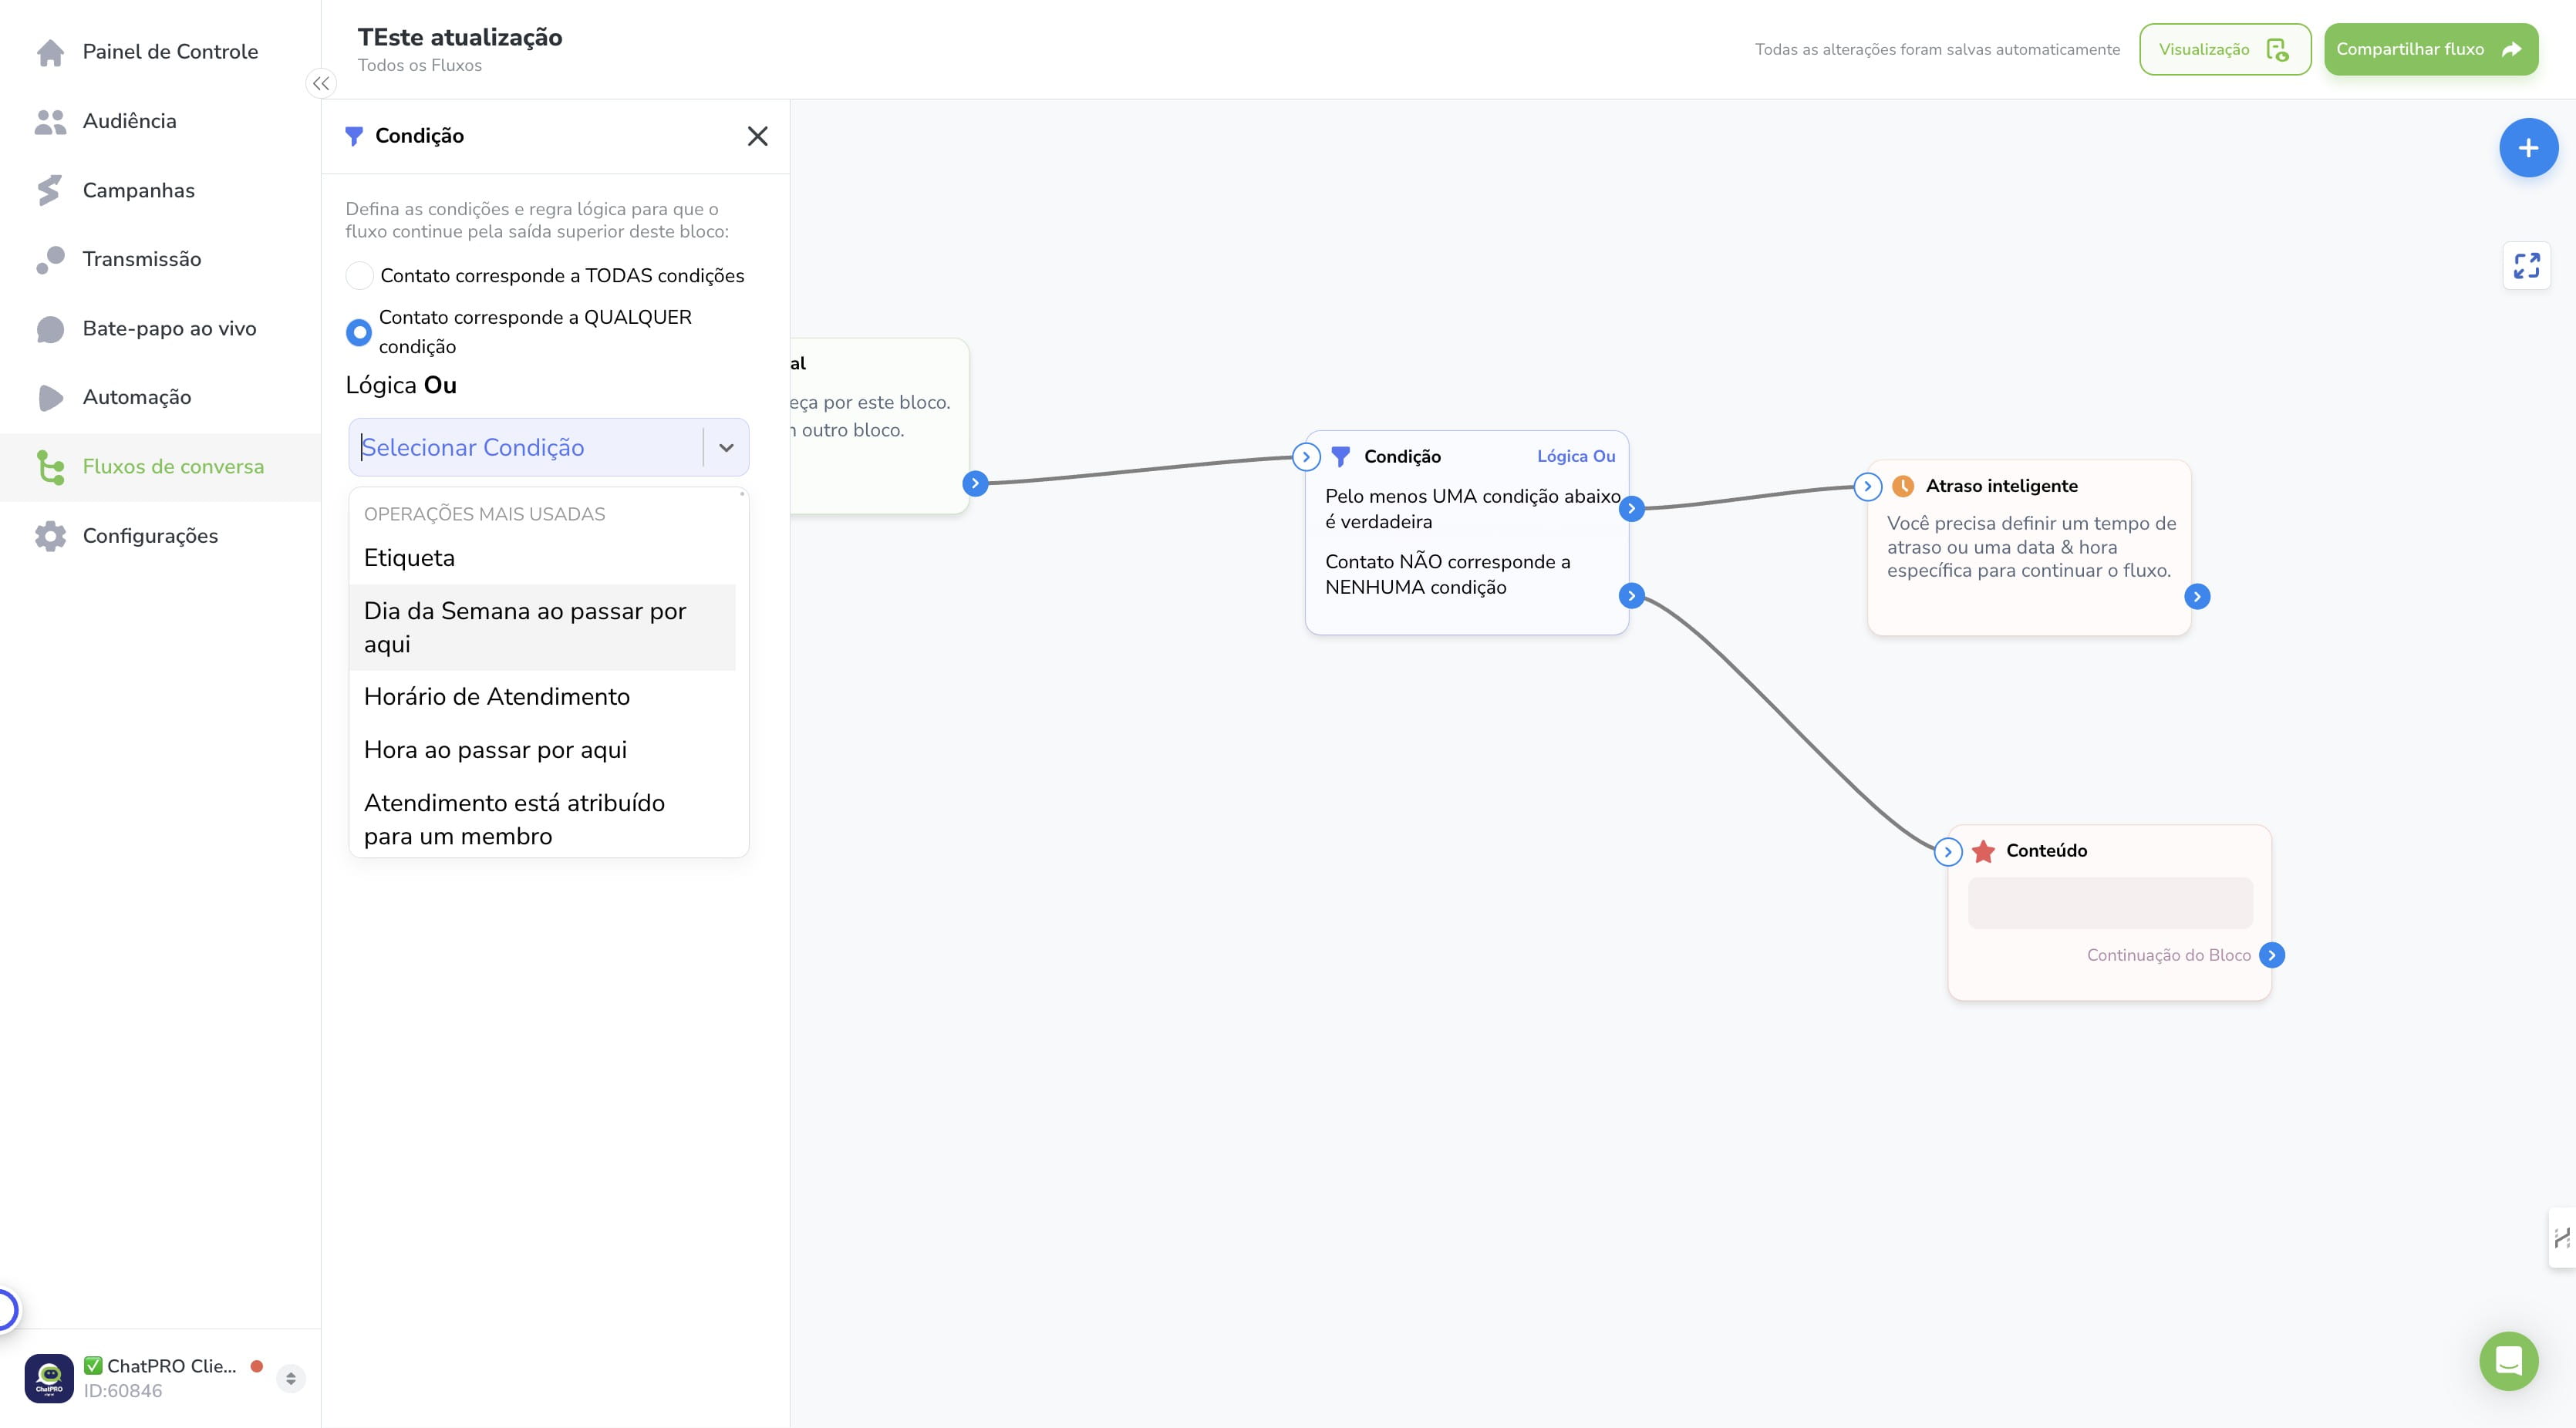Click the blue plus add-block button

[x=2528, y=148]
